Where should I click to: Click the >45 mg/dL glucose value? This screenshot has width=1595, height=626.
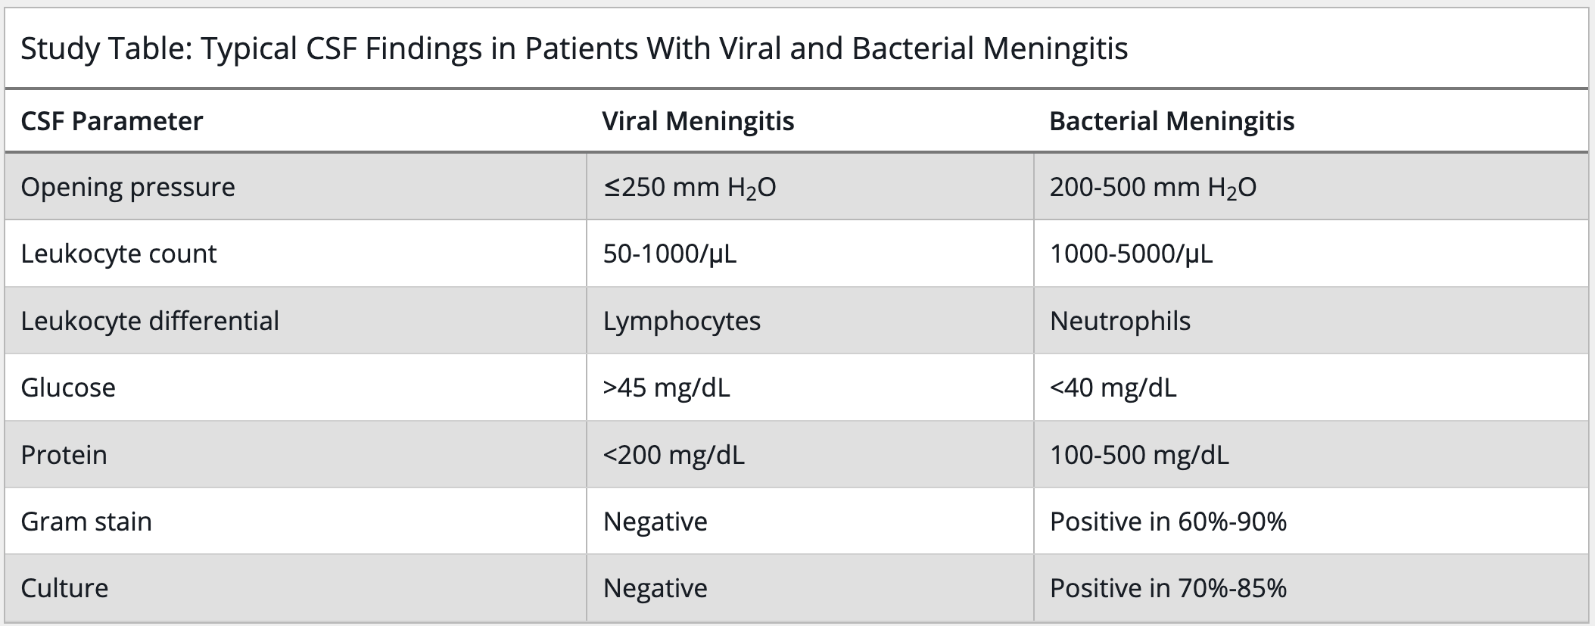click(666, 387)
